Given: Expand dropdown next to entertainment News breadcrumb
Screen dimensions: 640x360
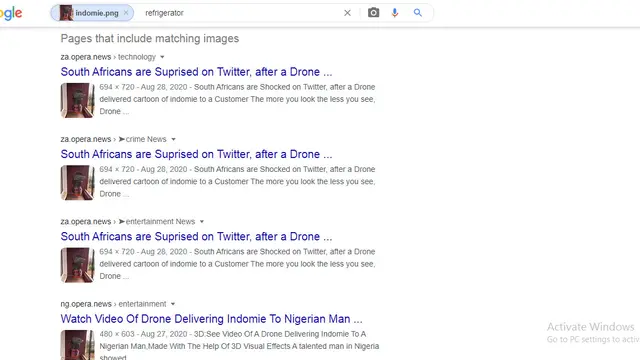Looking at the screenshot, I should point(202,222).
